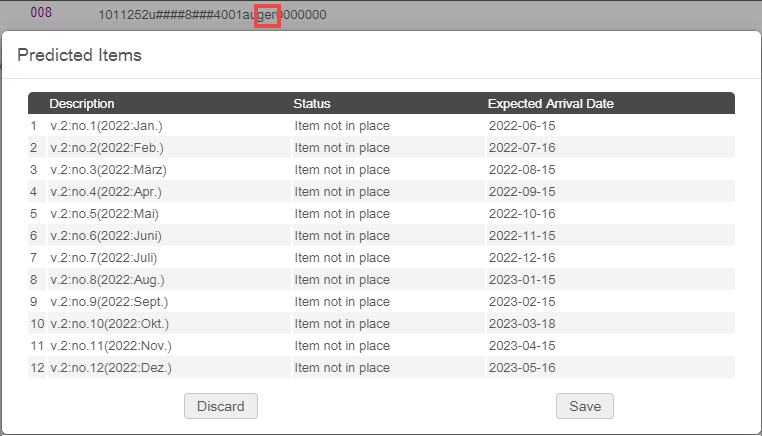Screen dimensions: 762x436
Task: Click the Expected Arrival Date column header
Action: point(550,104)
